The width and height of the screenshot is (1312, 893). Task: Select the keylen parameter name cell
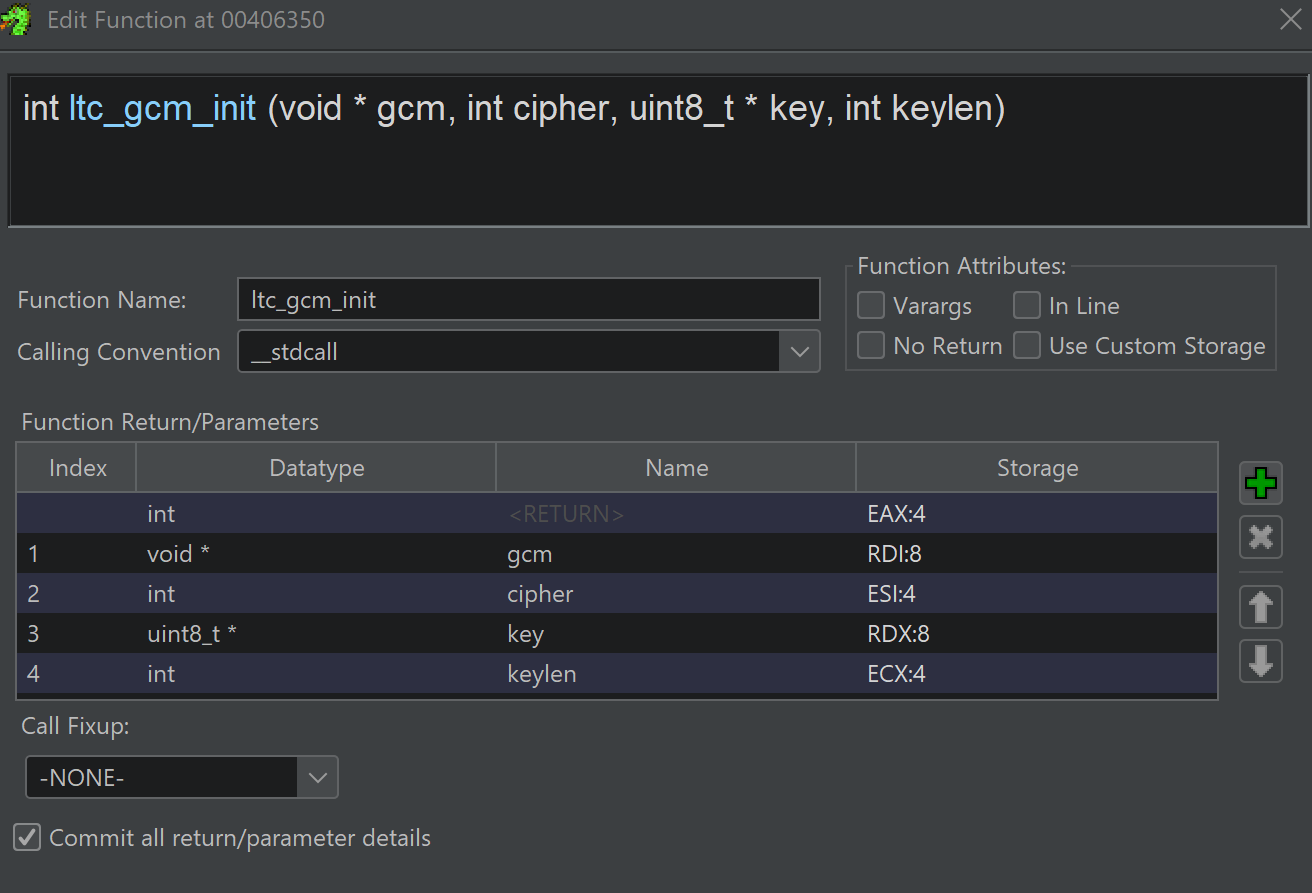pos(676,674)
